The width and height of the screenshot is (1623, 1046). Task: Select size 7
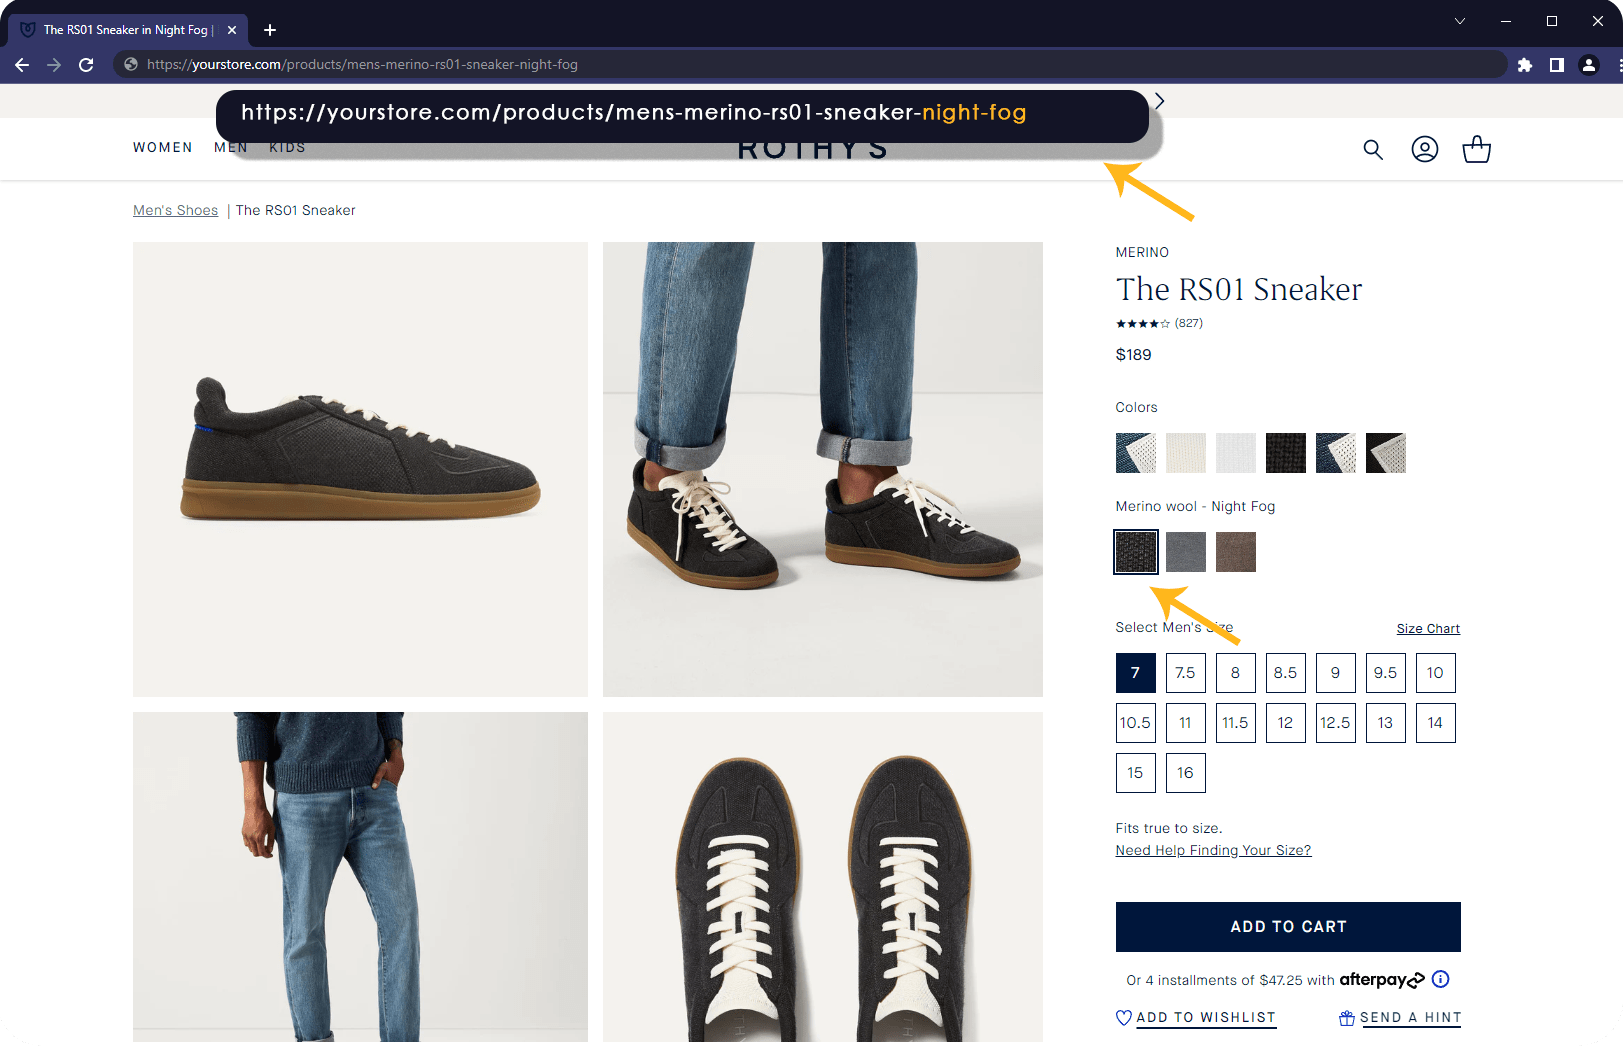[x=1136, y=673]
